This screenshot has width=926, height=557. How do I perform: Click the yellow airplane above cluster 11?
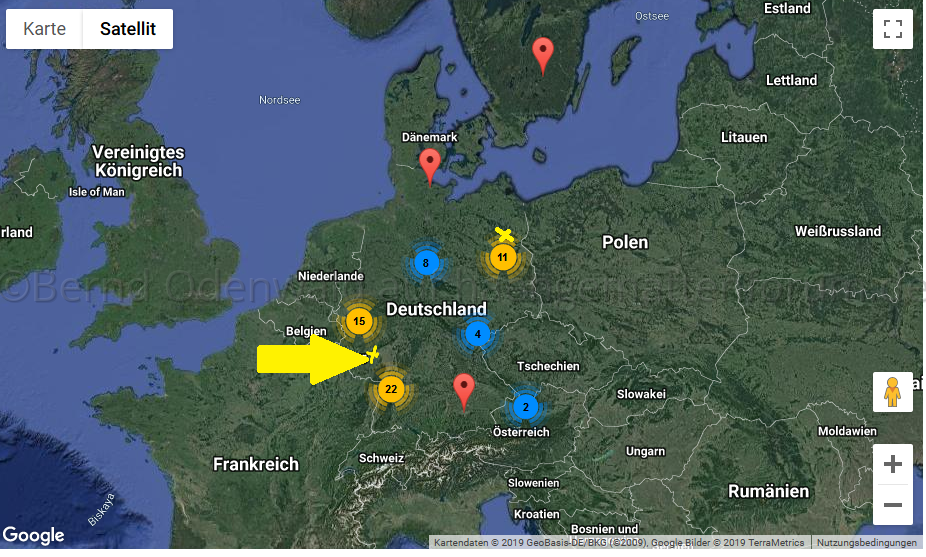point(504,235)
